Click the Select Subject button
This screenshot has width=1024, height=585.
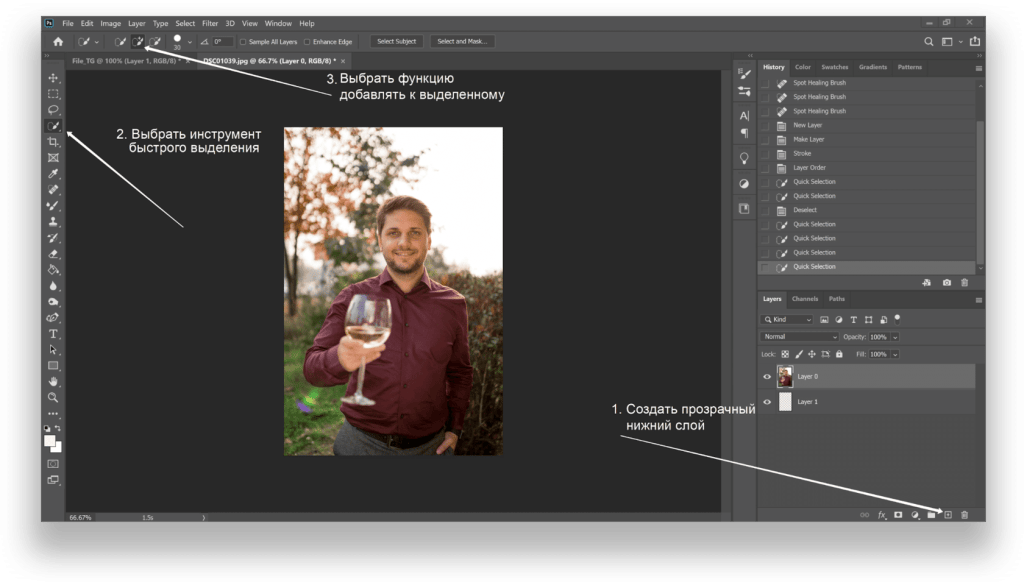[x=397, y=42]
